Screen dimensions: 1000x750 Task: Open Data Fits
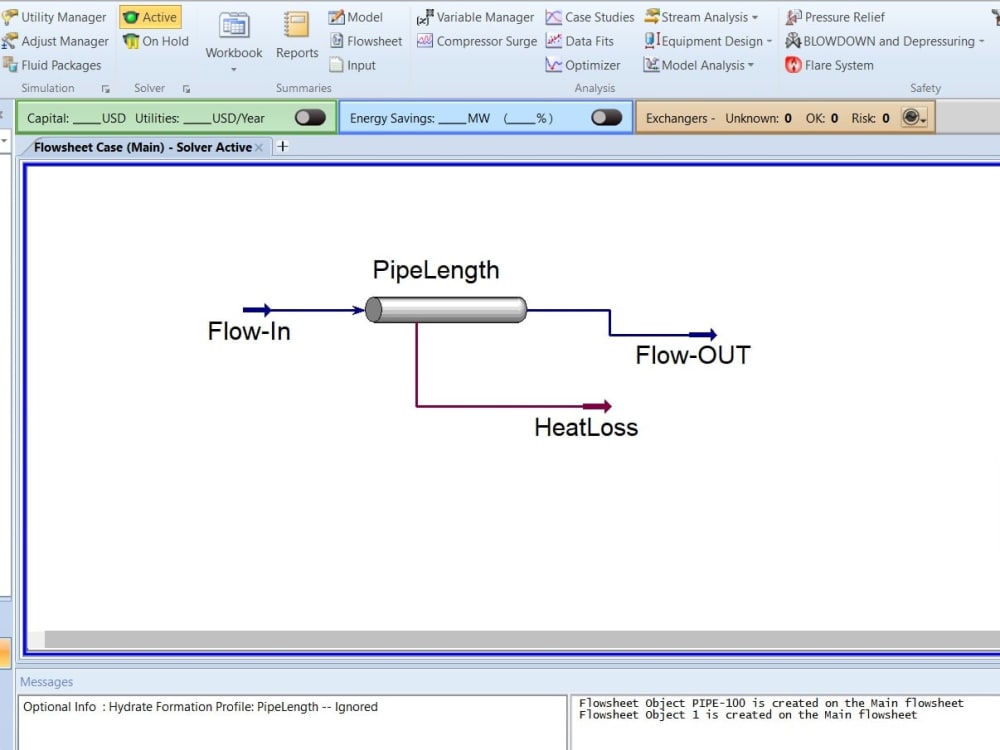point(580,41)
